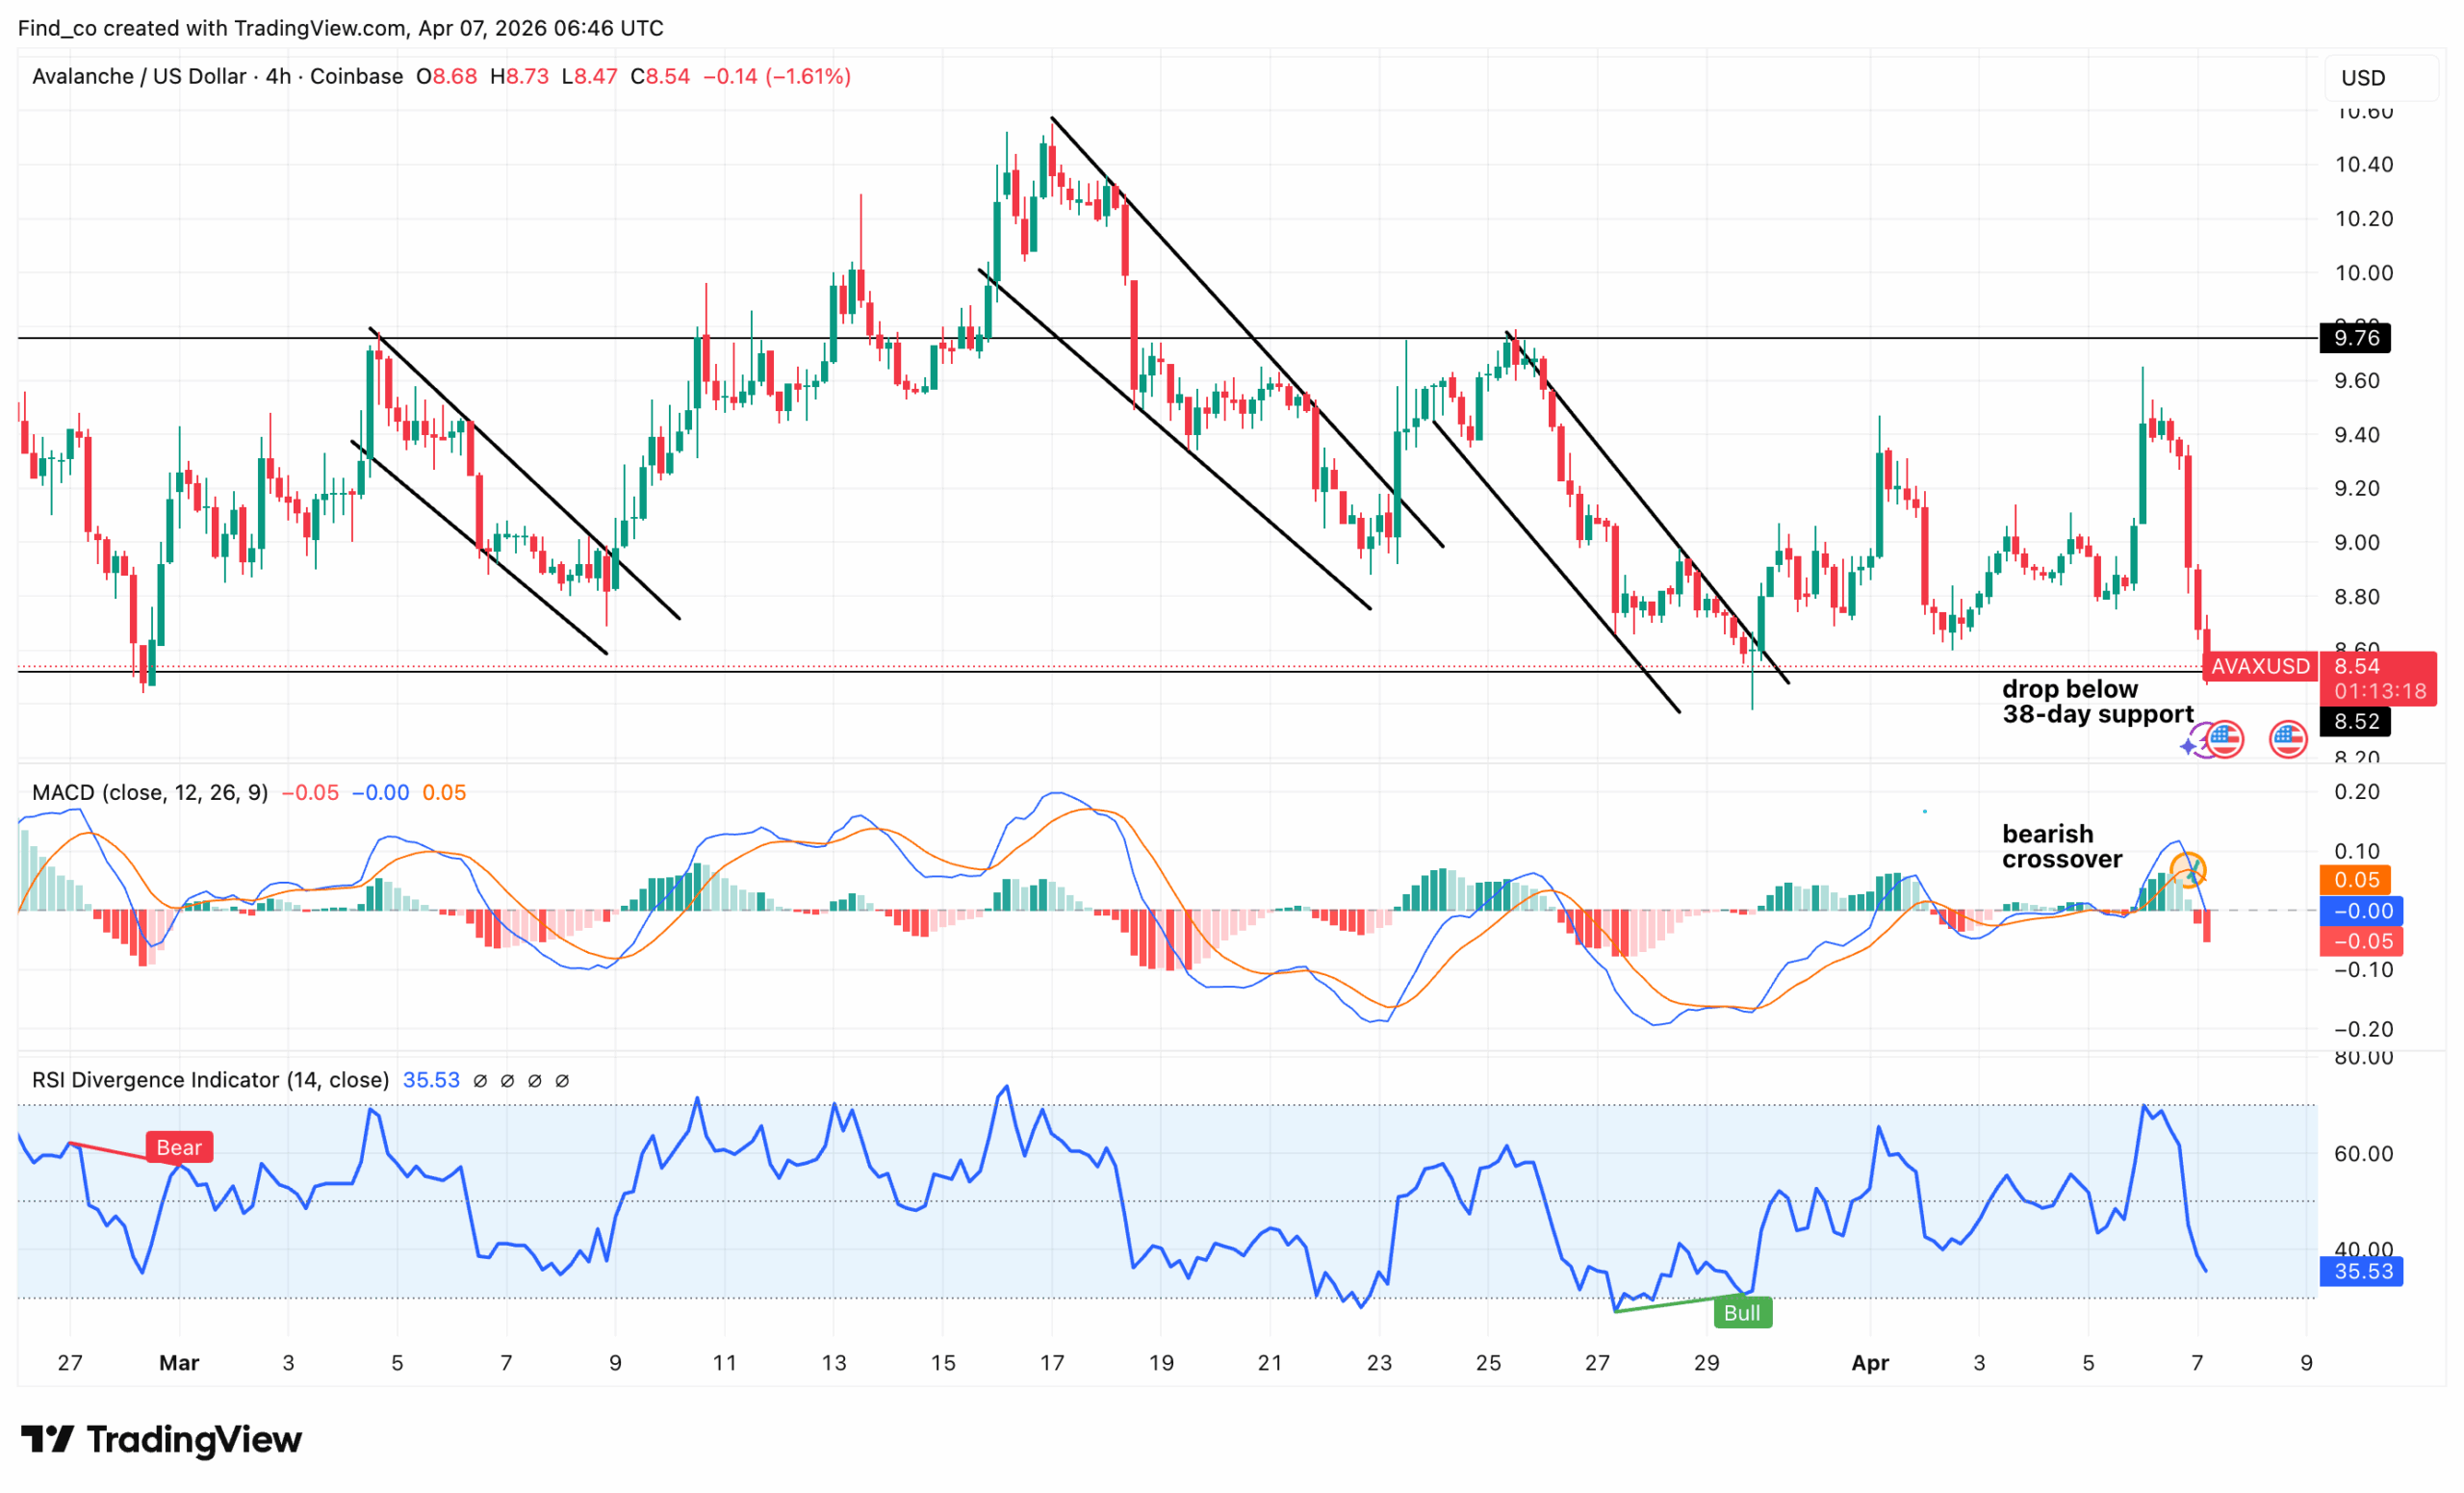Click the −0.20 MACD axis label
This screenshot has height=1493, width=2464.
point(2362,1029)
